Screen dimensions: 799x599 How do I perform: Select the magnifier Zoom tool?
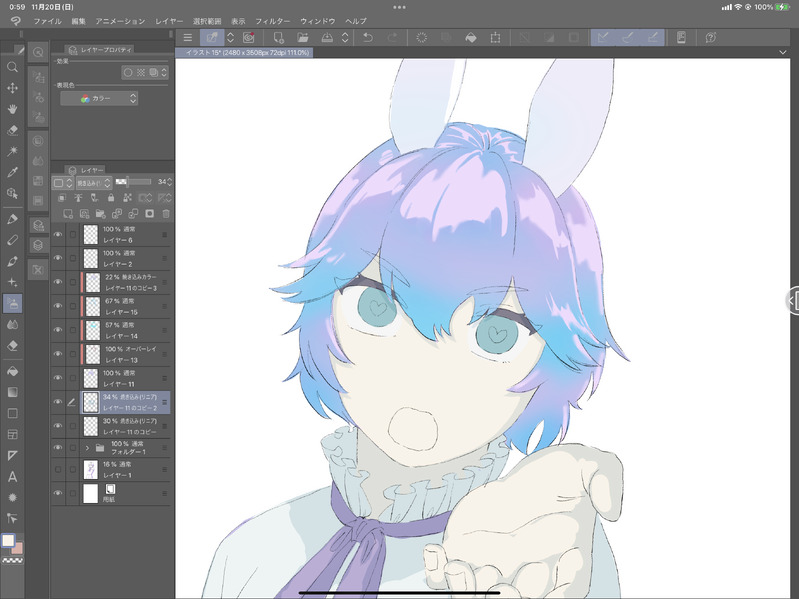[x=12, y=67]
